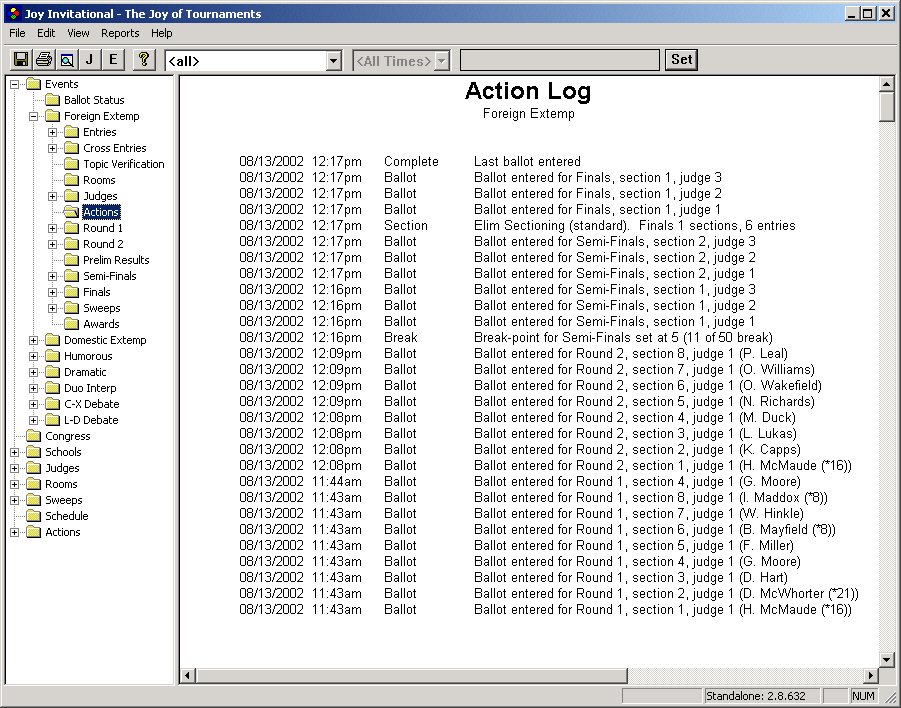Select the Schedule tree item
This screenshot has width=901, height=708.
(x=67, y=516)
